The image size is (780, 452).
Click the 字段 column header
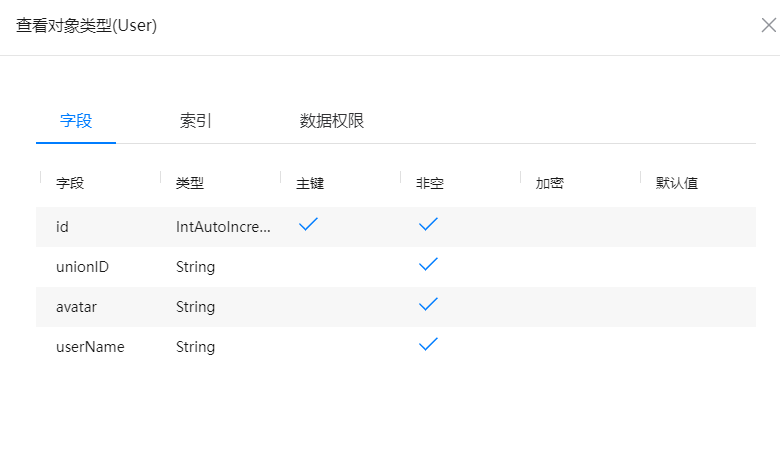coord(70,184)
